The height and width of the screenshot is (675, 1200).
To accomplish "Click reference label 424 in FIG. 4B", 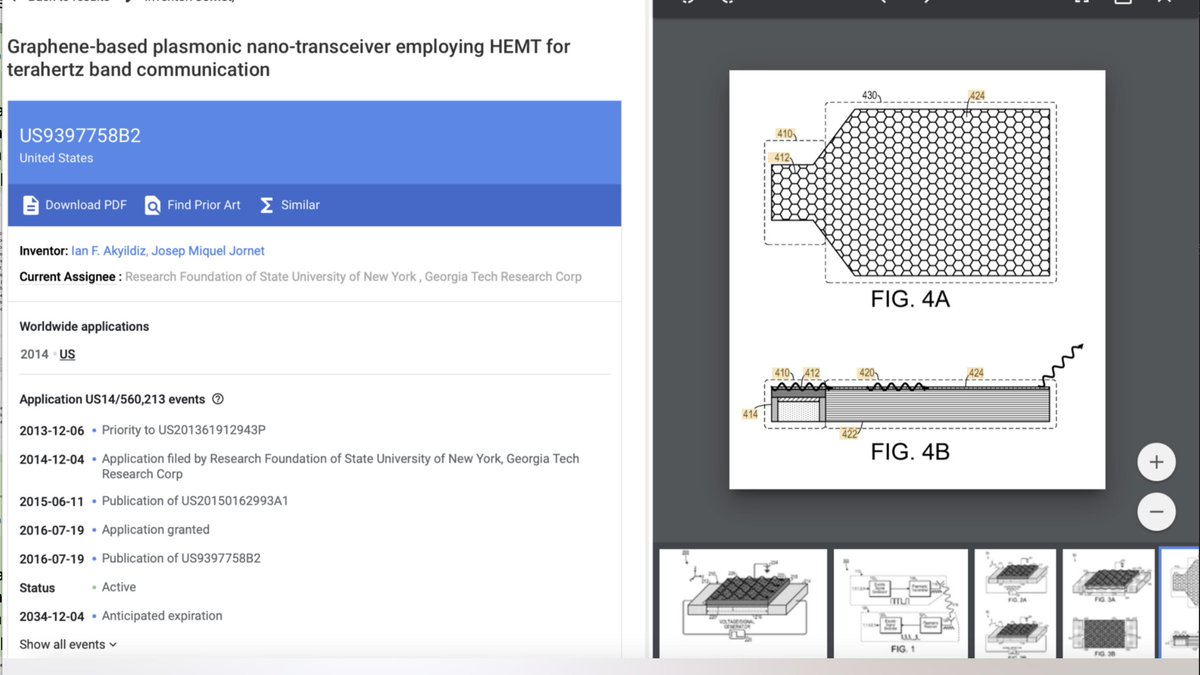I will point(976,374).
